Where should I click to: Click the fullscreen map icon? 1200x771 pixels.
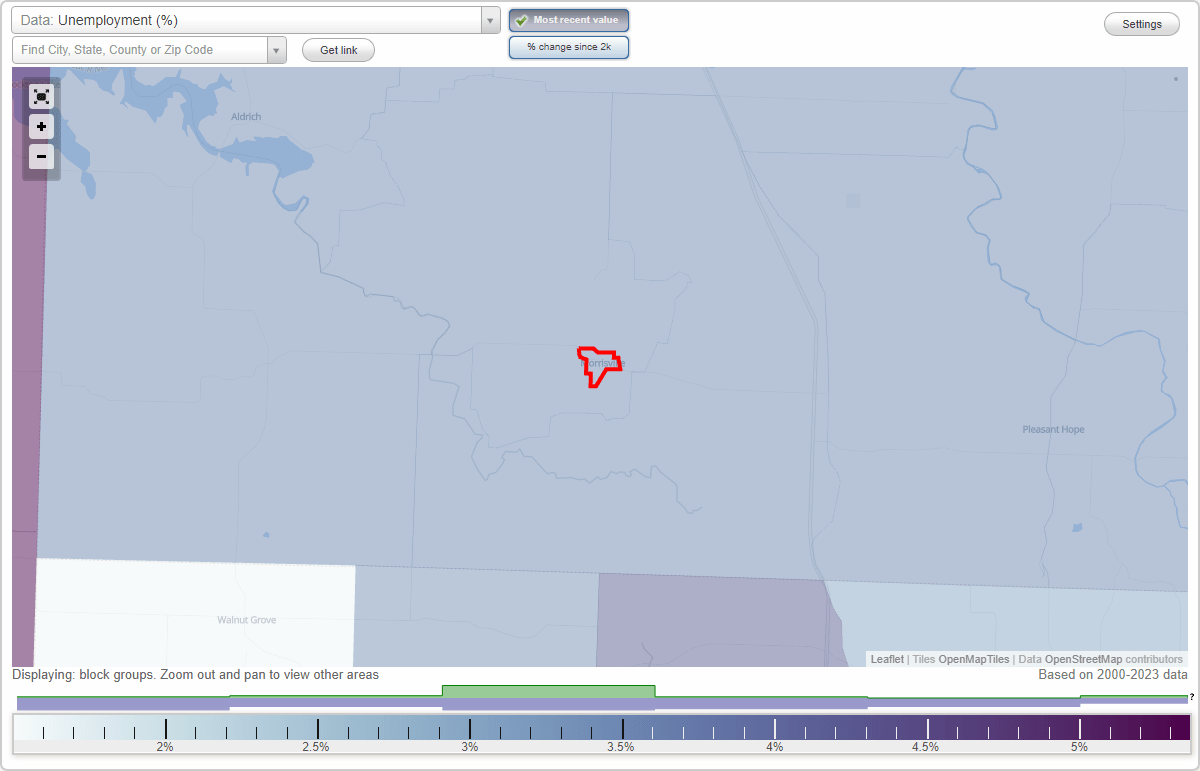point(41,96)
